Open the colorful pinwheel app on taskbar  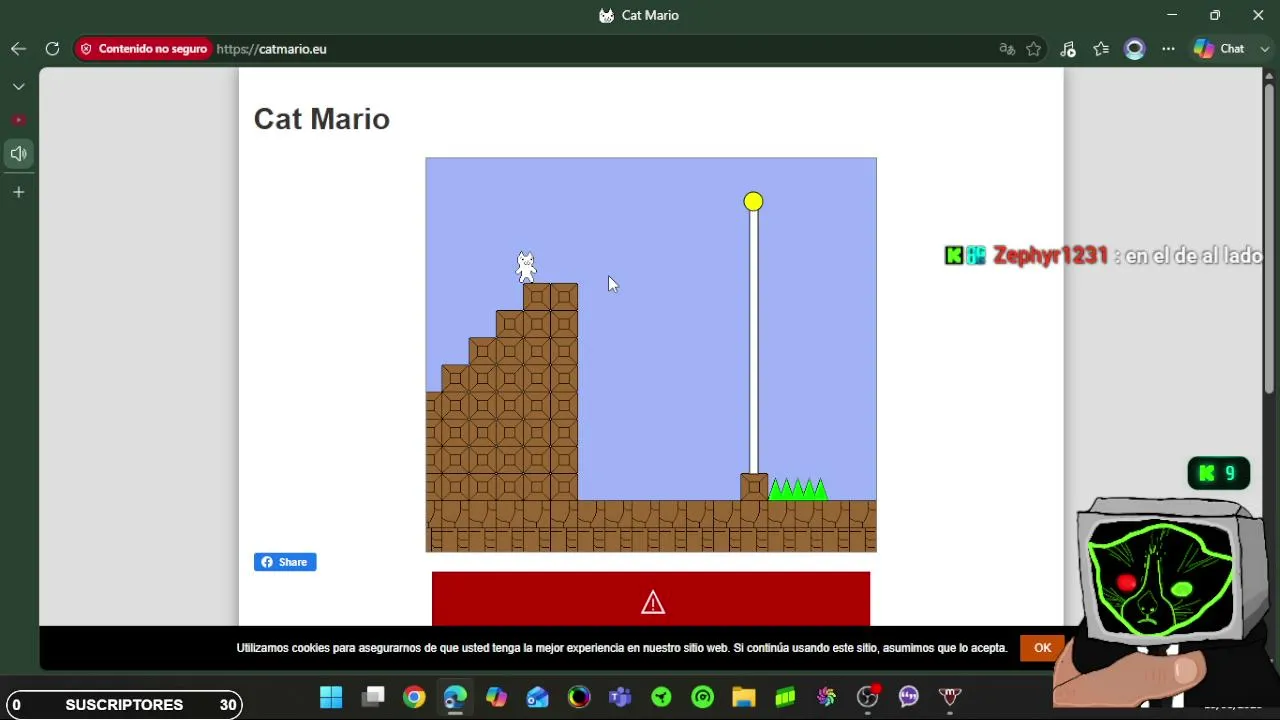click(826, 697)
